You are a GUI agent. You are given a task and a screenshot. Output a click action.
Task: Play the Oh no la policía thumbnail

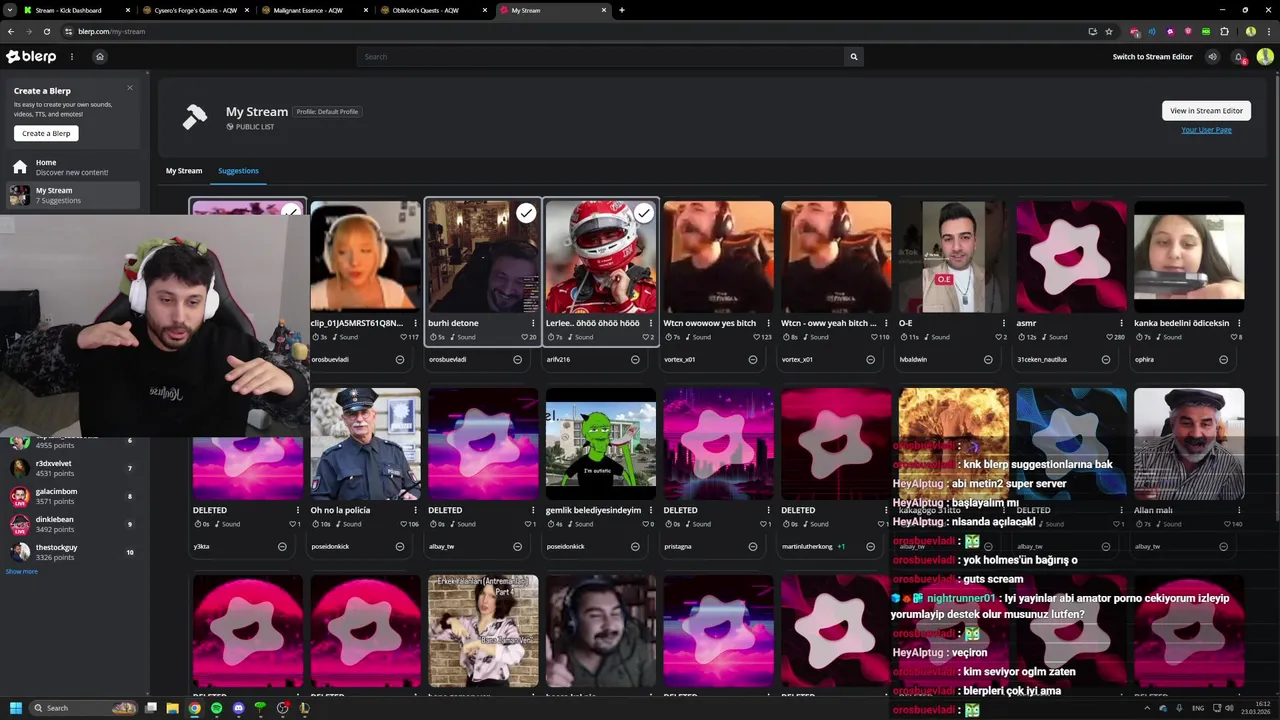click(x=365, y=444)
